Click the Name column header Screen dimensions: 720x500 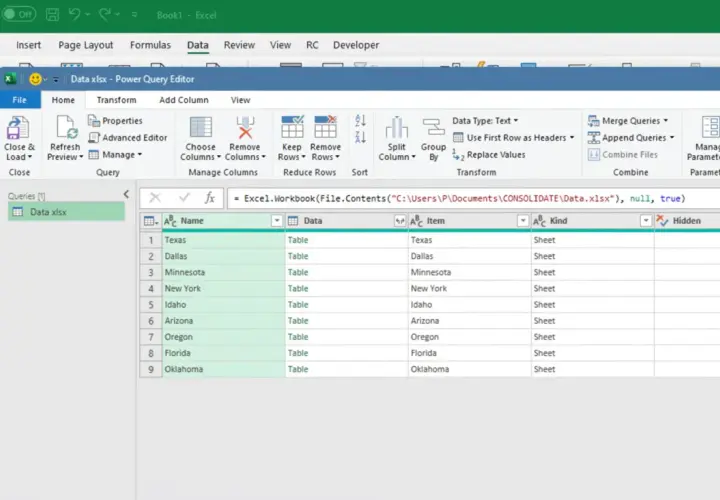pos(224,221)
